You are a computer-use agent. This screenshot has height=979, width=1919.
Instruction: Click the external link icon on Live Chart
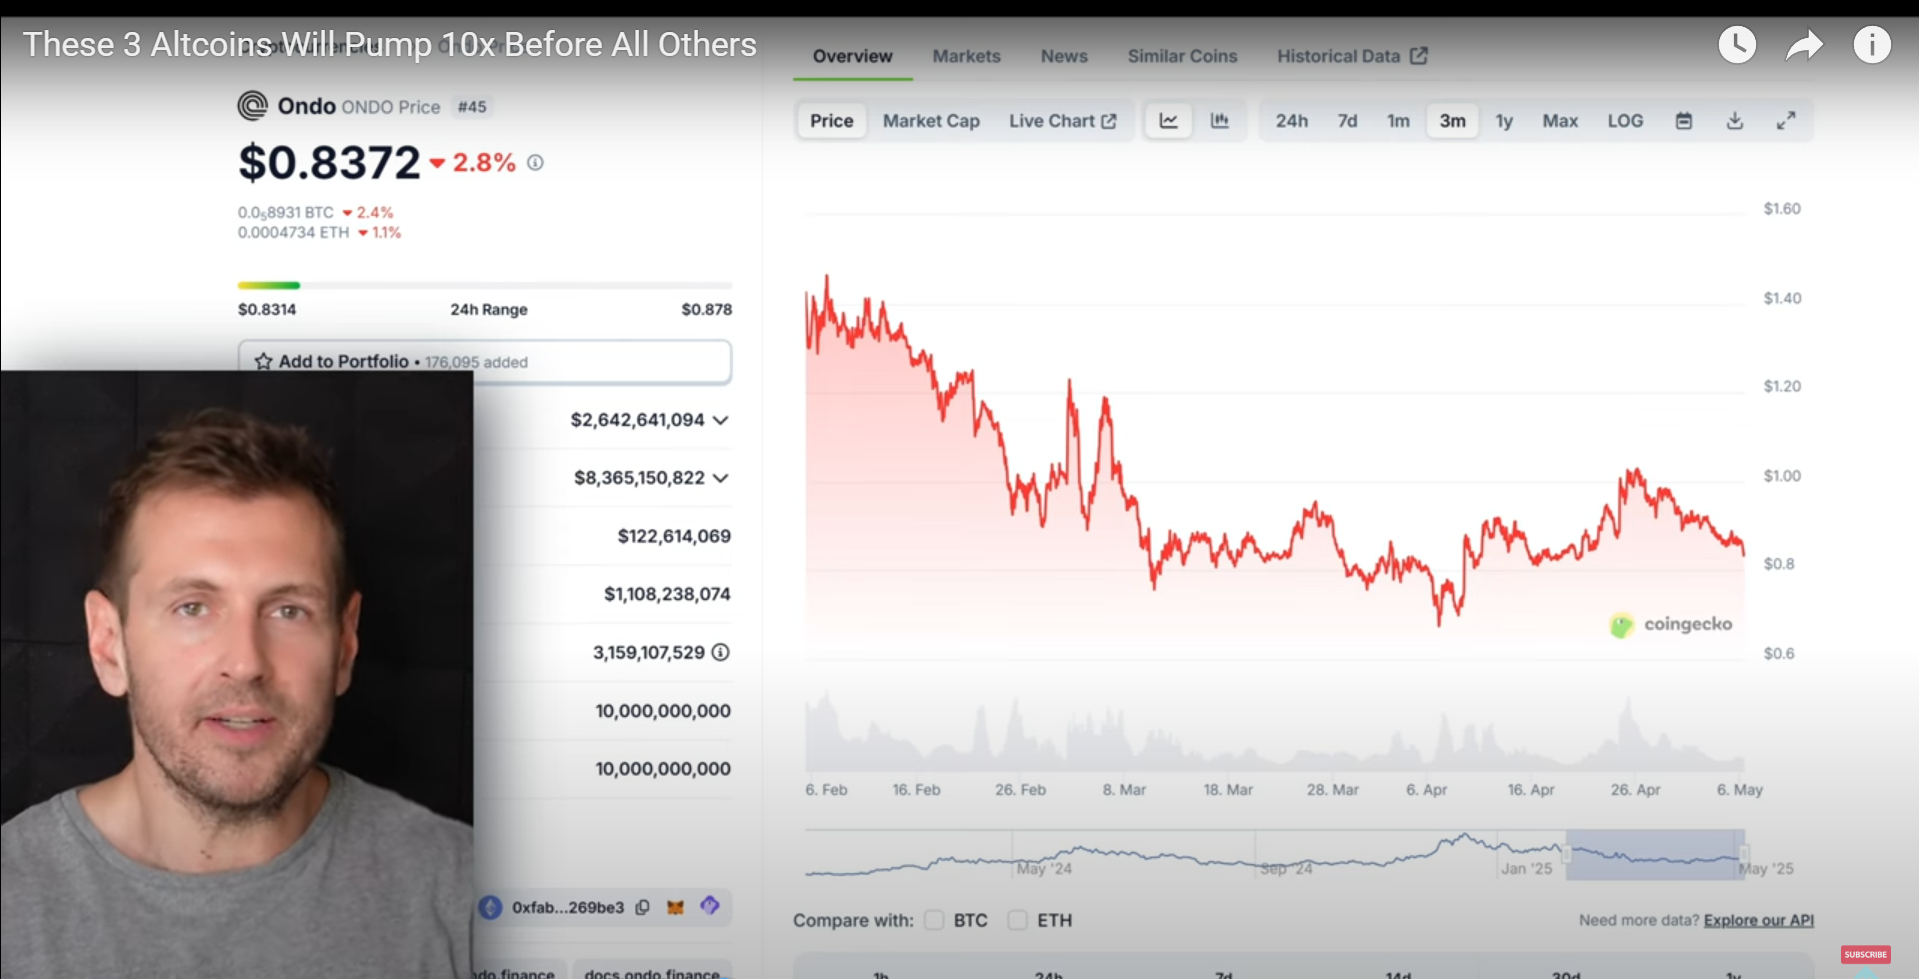coord(1109,121)
